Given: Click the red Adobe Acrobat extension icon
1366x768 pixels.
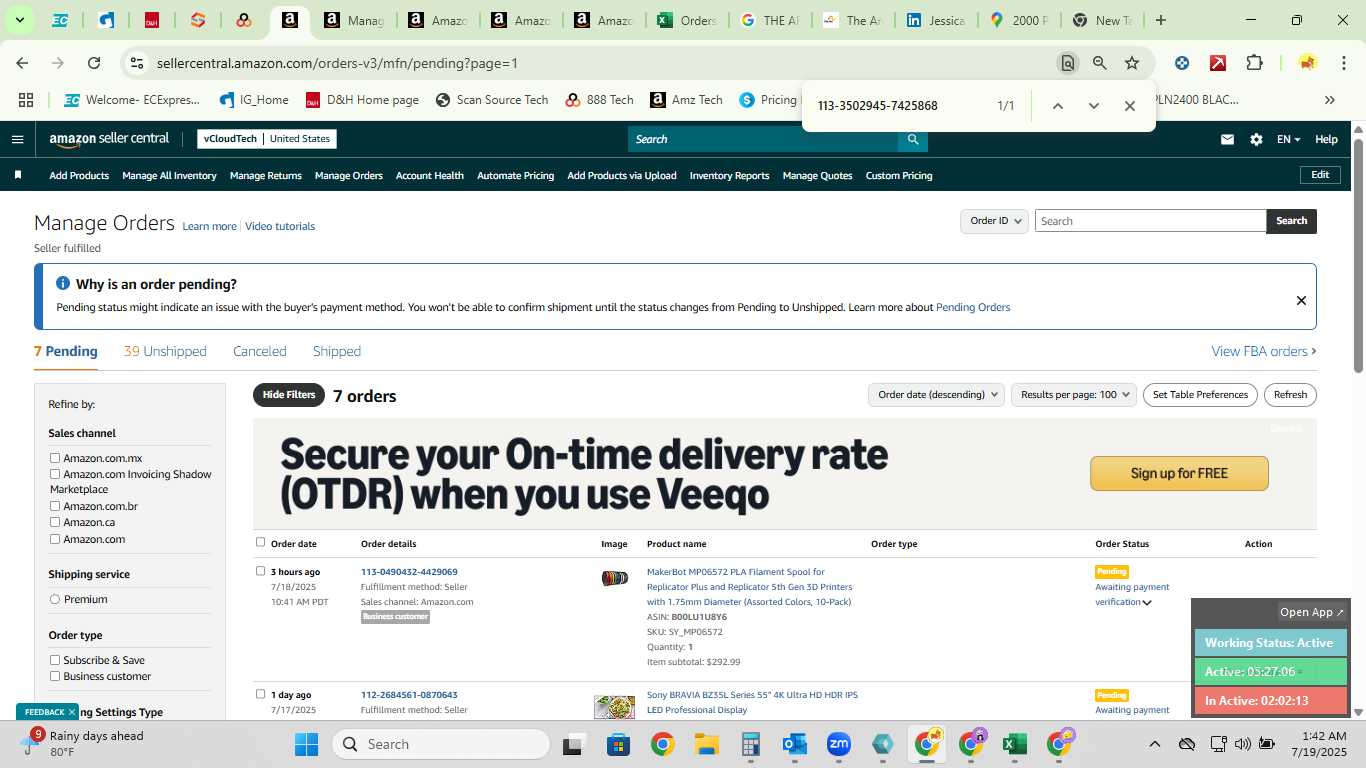Looking at the screenshot, I should point(1218,63).
